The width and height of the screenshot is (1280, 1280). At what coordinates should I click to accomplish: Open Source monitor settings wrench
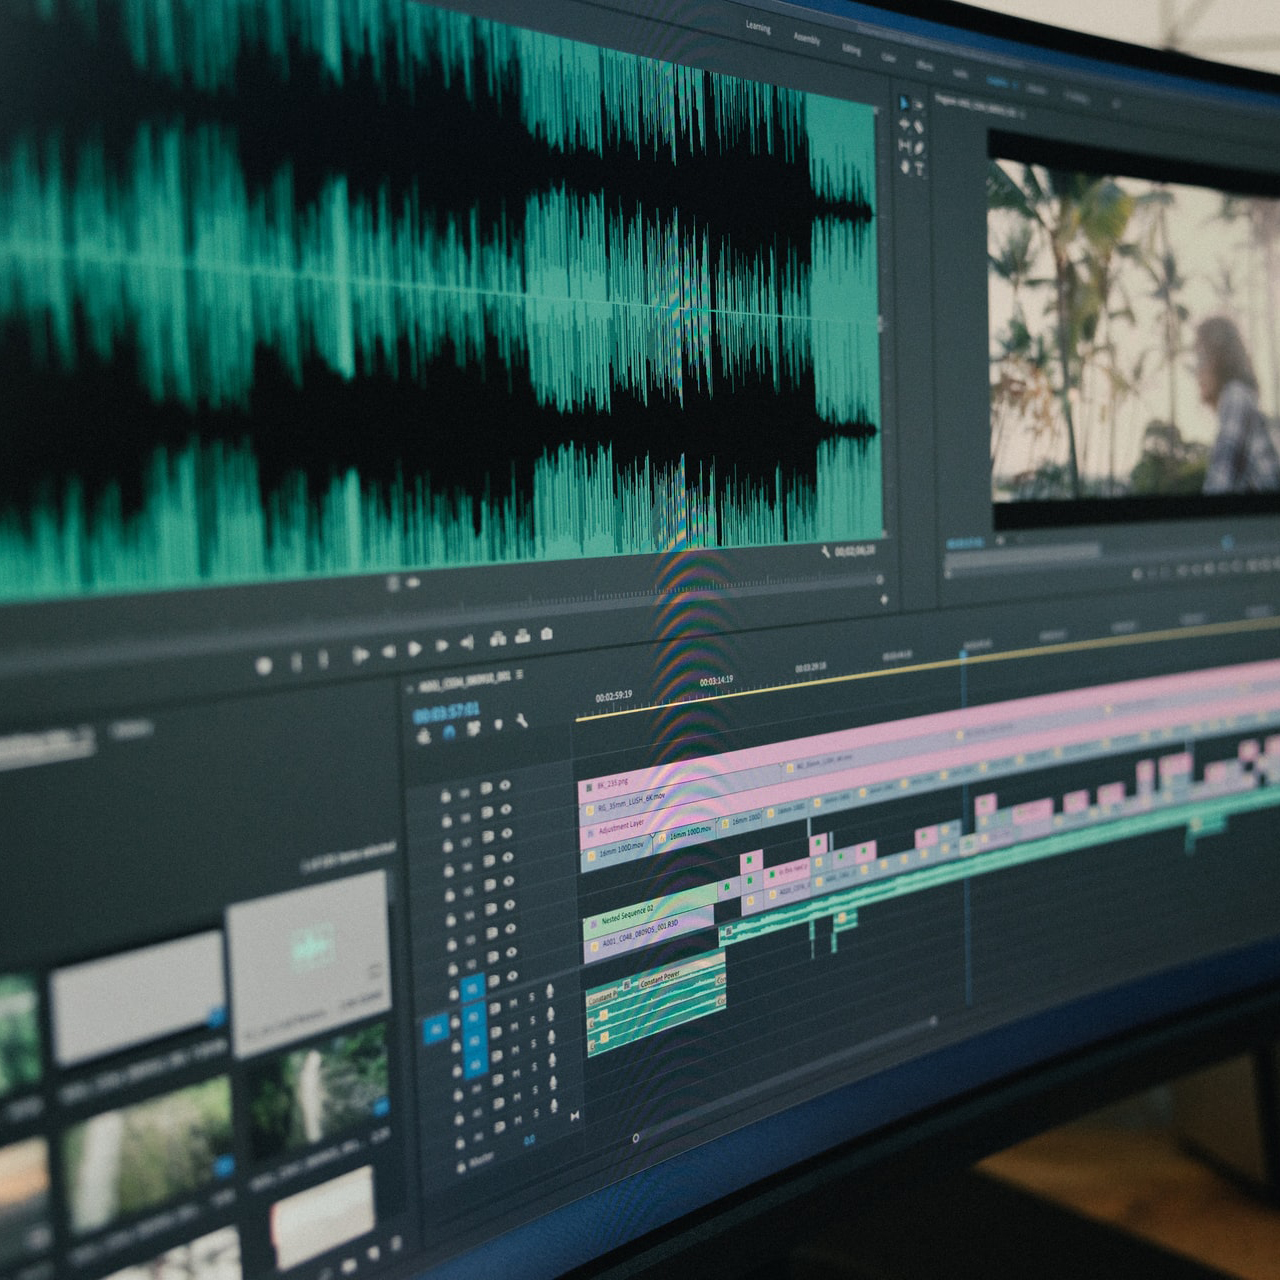coord(826,550)
